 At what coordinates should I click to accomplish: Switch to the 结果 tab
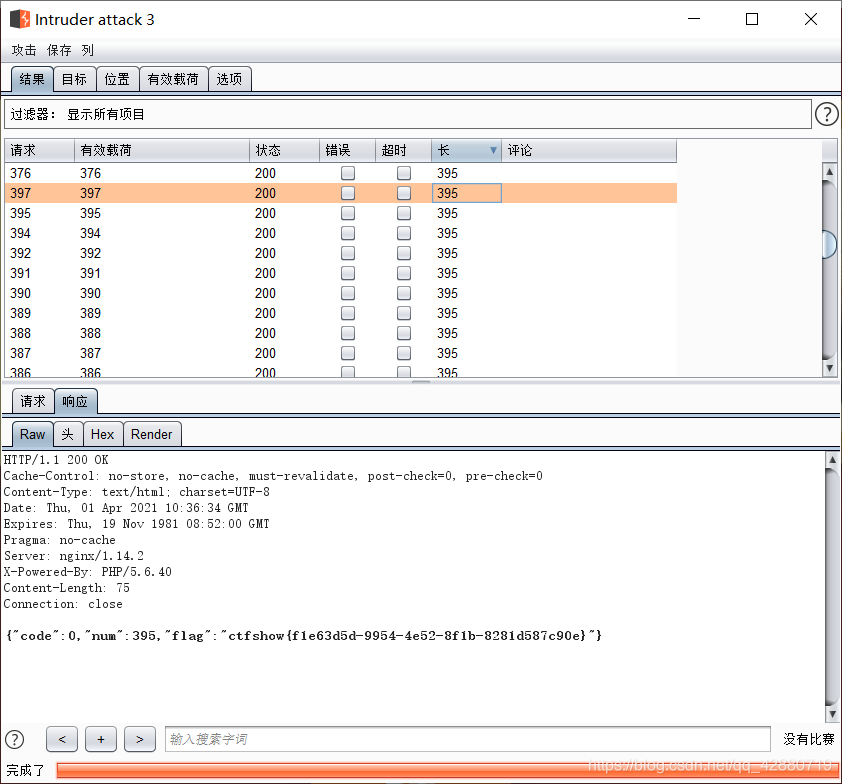pos(32,79)
